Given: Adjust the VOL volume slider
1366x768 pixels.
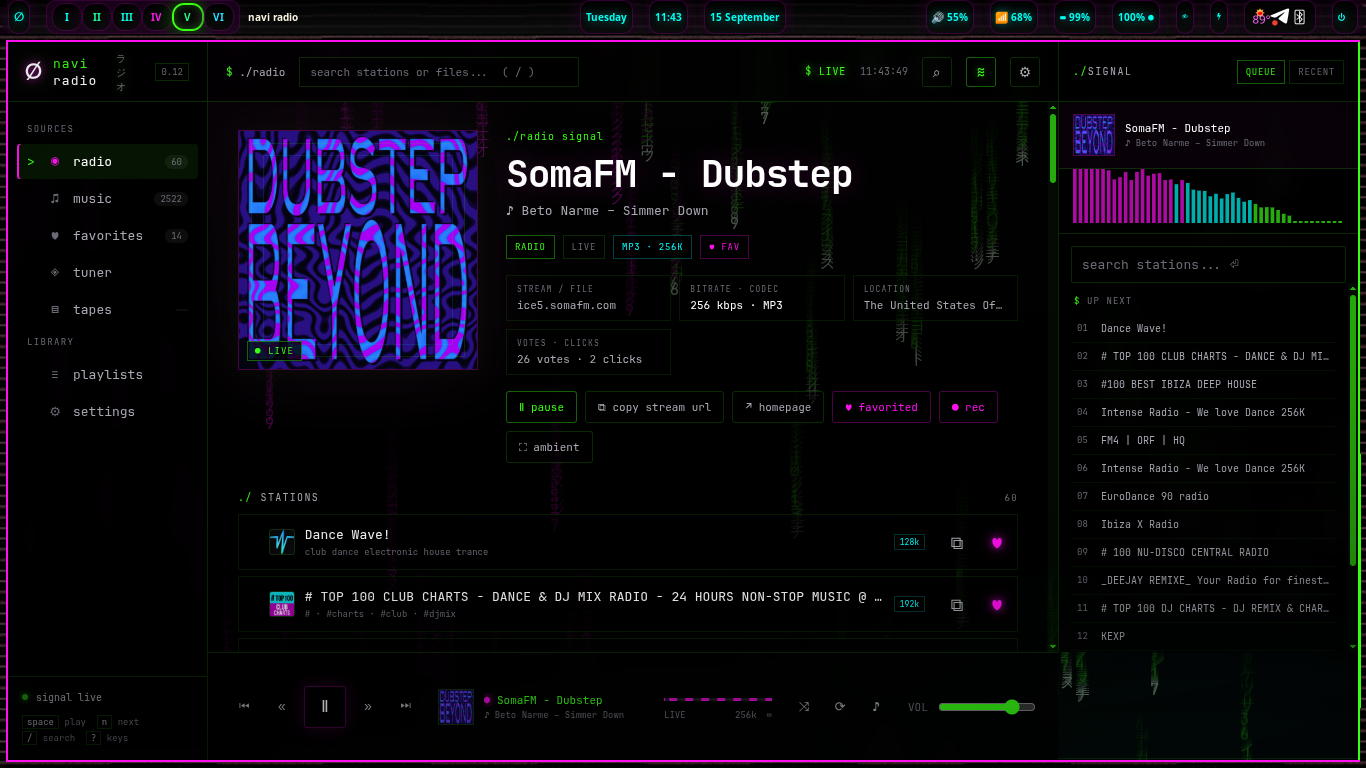Looking at the screenshot, I should pyautogui.click(x=987, y=707).
